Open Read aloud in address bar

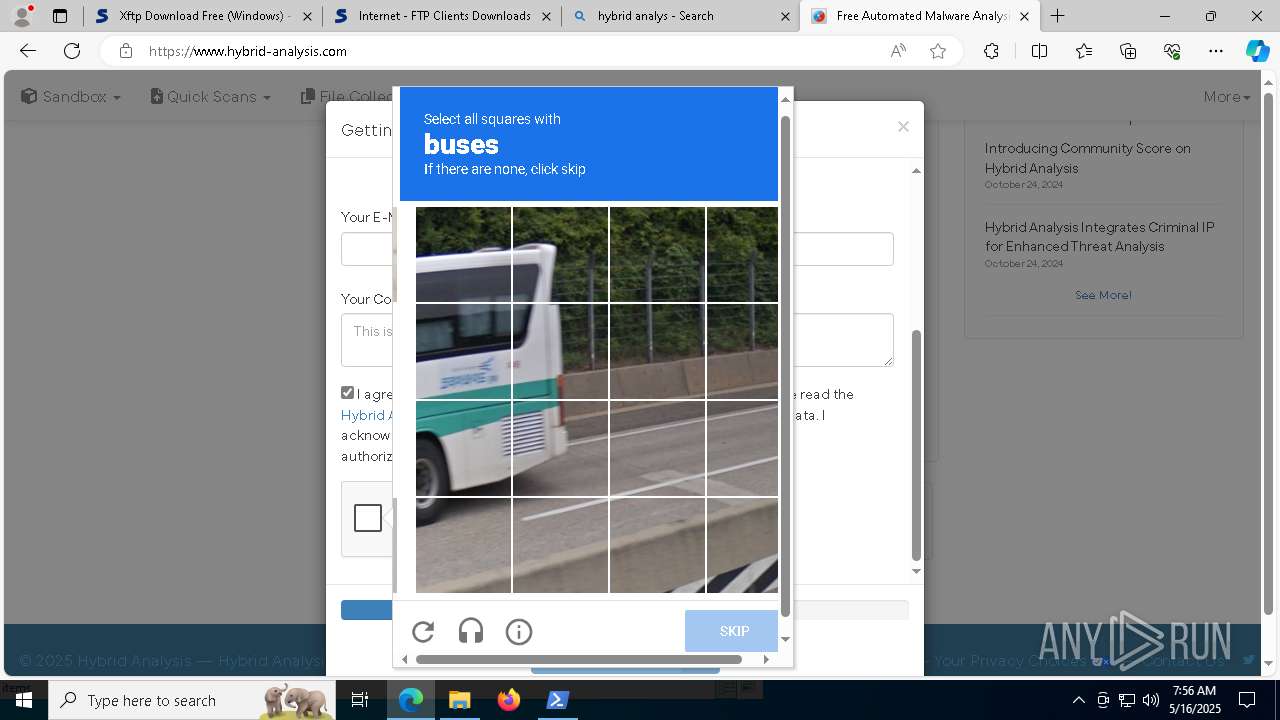pyautogui.click(x=898, y=51)
